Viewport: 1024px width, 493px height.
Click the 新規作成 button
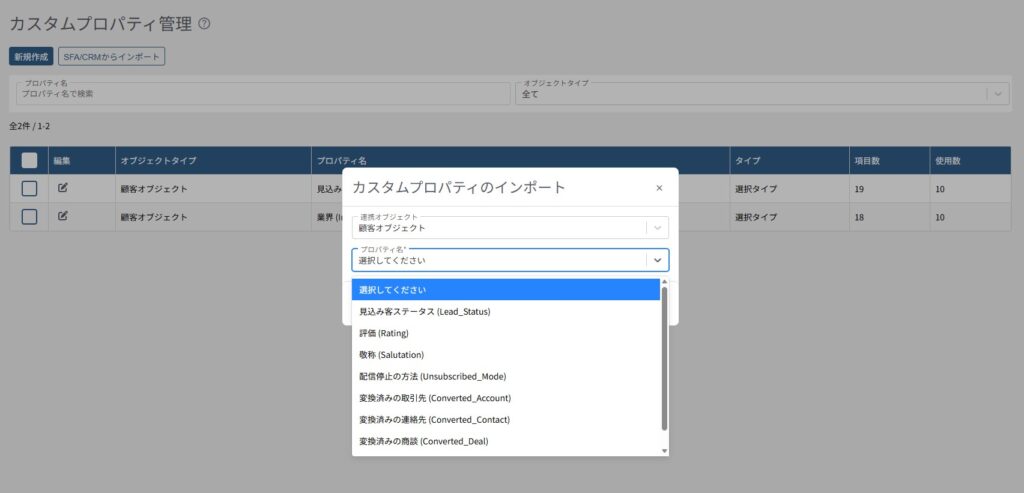coord(31,57)
